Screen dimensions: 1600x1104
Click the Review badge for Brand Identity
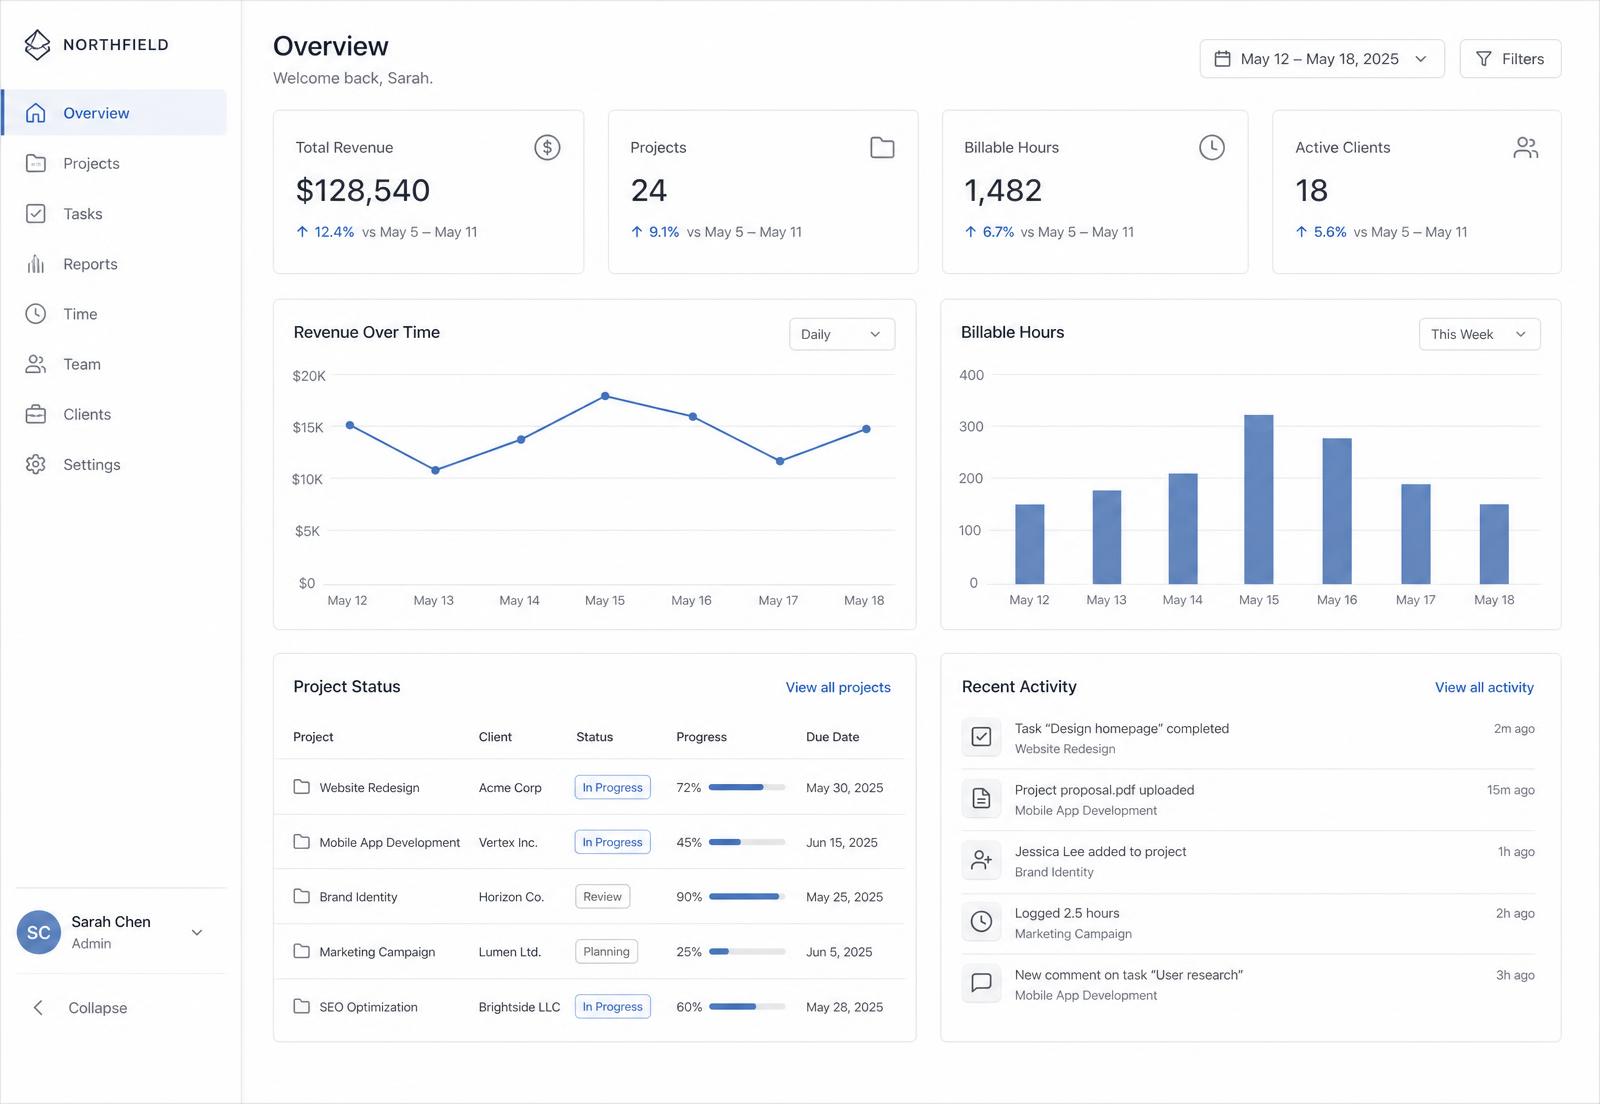602,896
